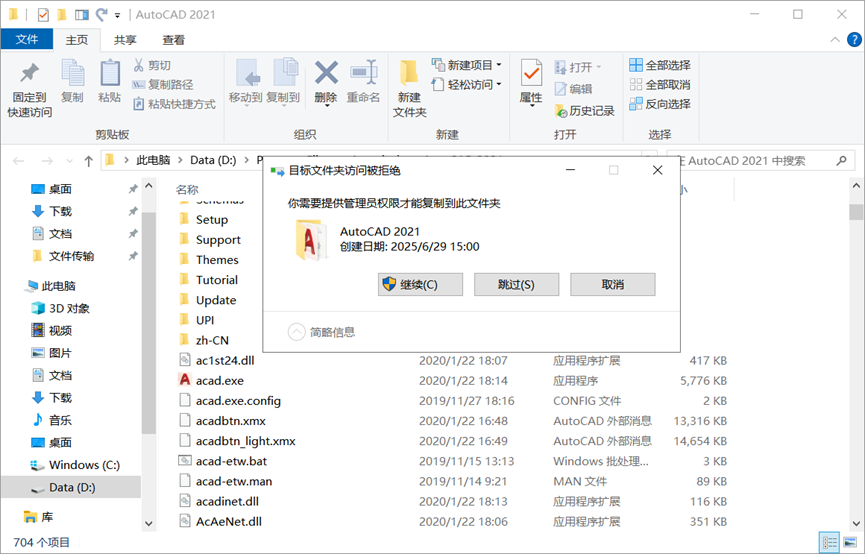Click 跳过(S) Skip button

click(516, 284)
